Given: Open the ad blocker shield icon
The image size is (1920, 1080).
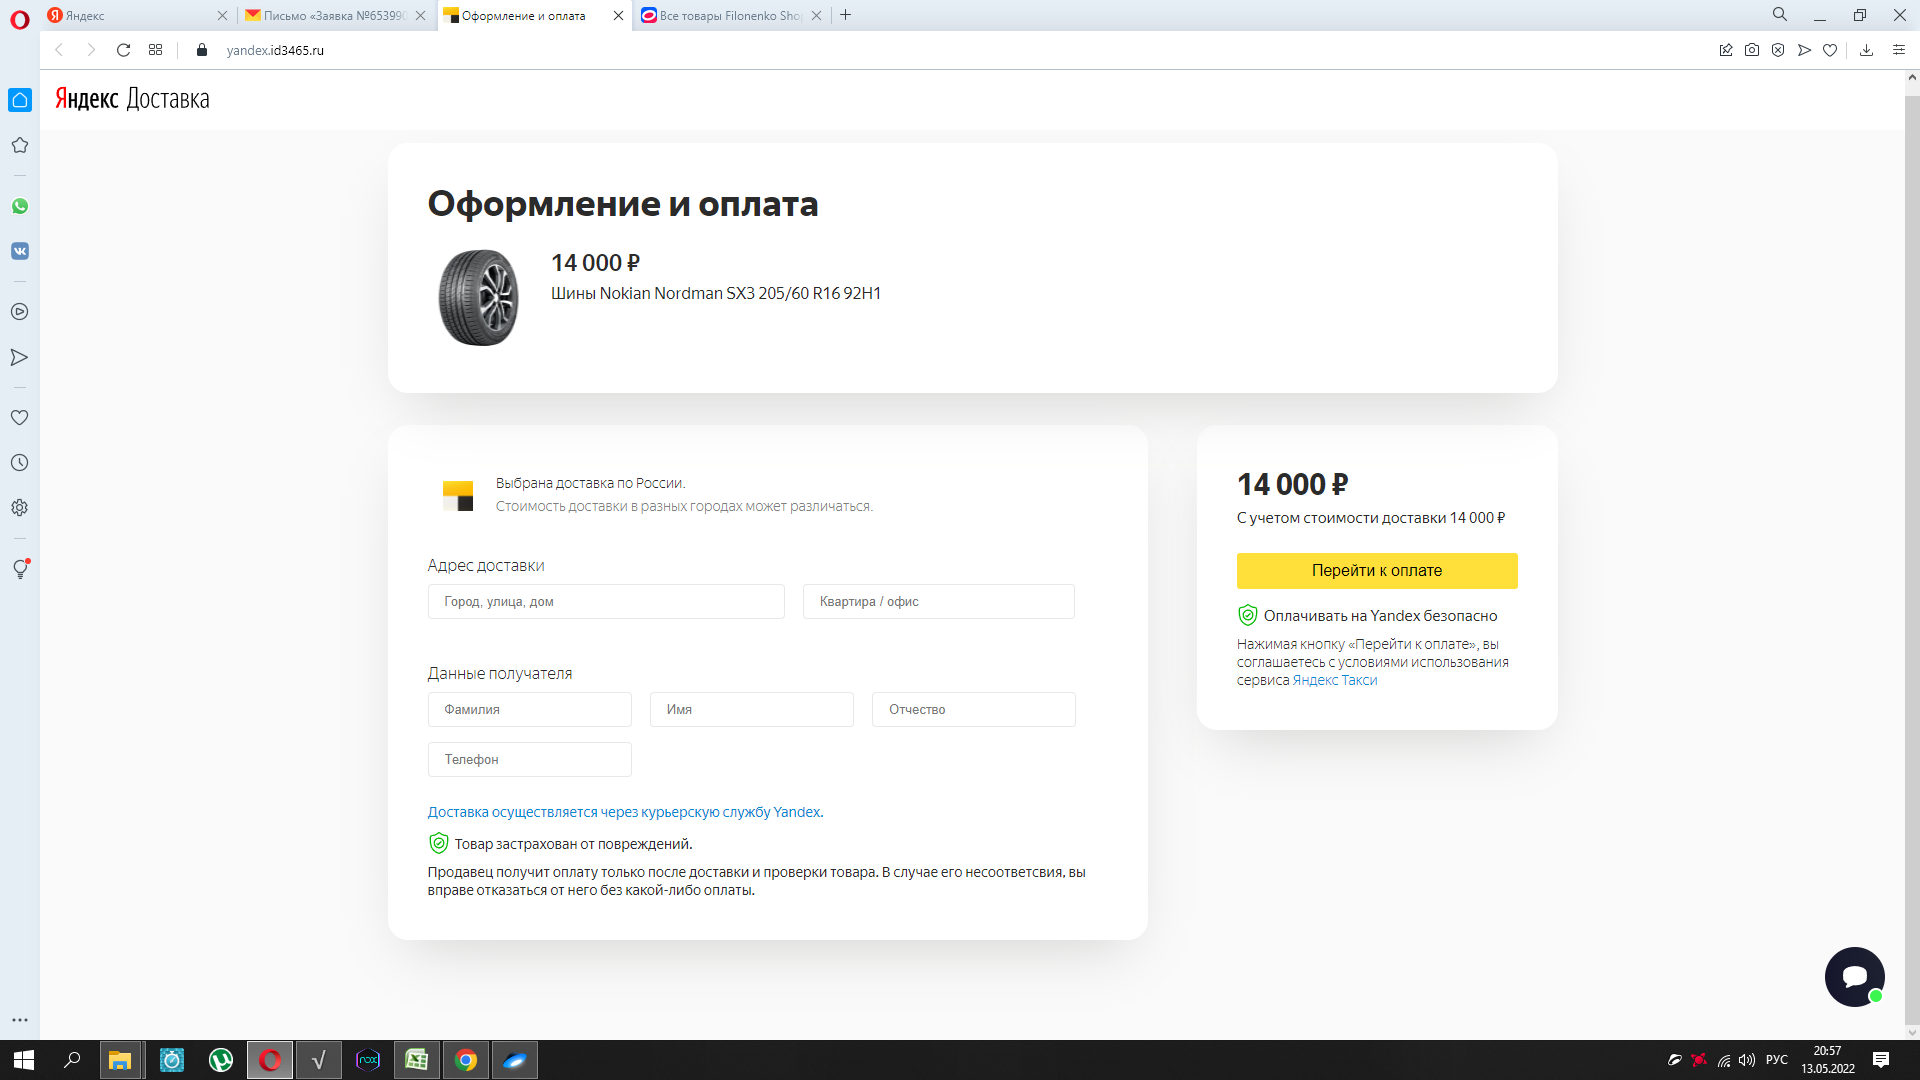Looking at the screenshot, I should point(1778,50).
